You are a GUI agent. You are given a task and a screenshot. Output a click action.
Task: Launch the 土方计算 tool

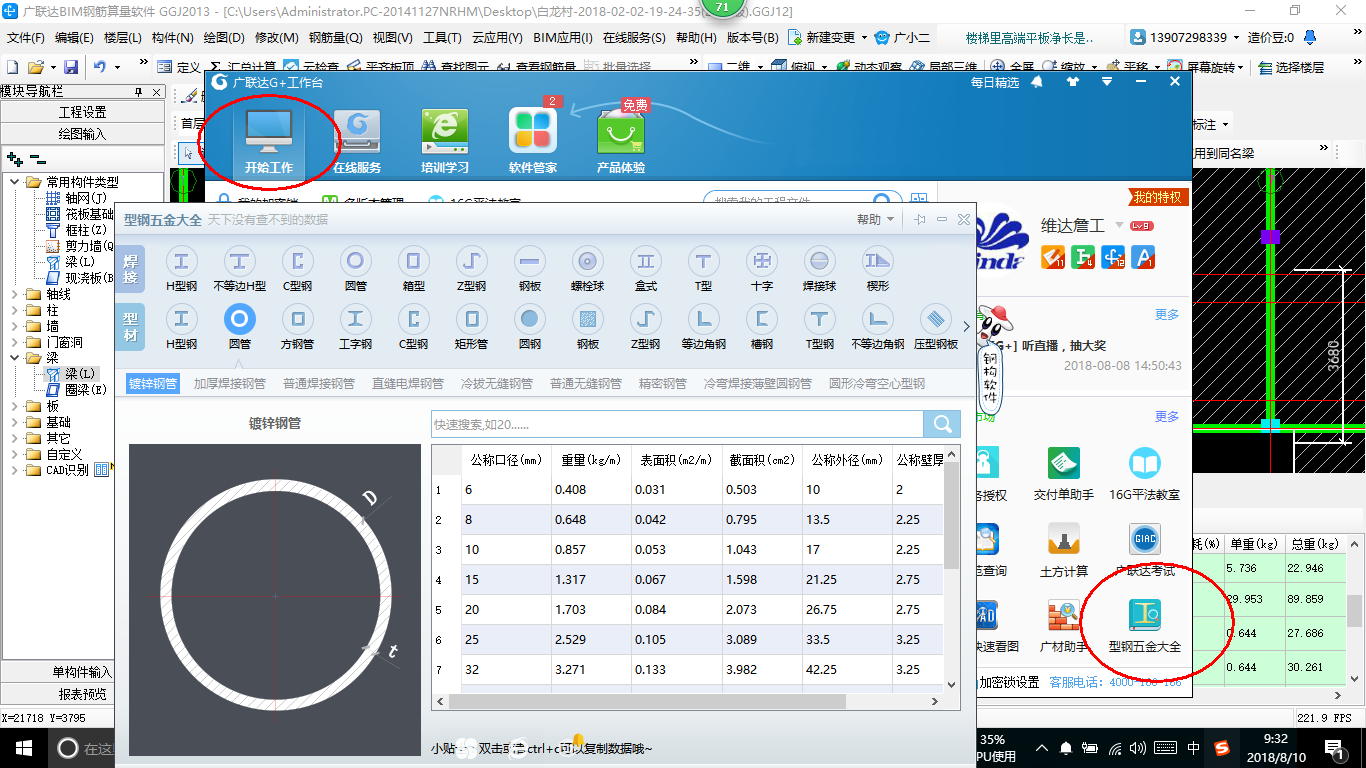1064,549
